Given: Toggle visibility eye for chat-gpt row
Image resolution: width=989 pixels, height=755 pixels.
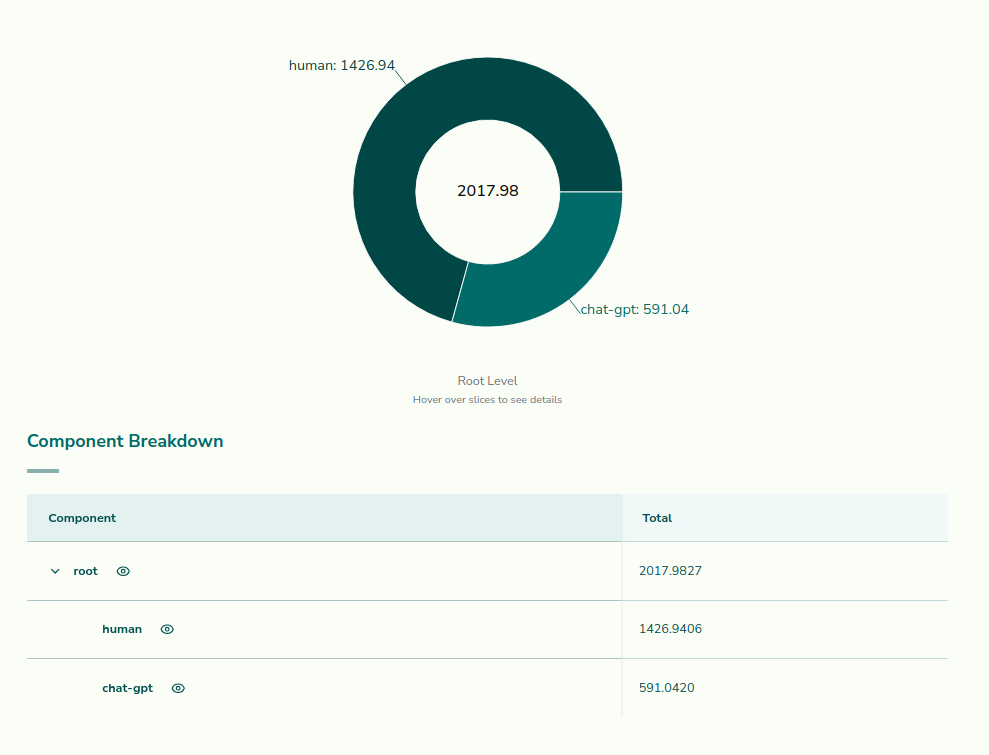Looking at the screenshot, I should (178, 688).
